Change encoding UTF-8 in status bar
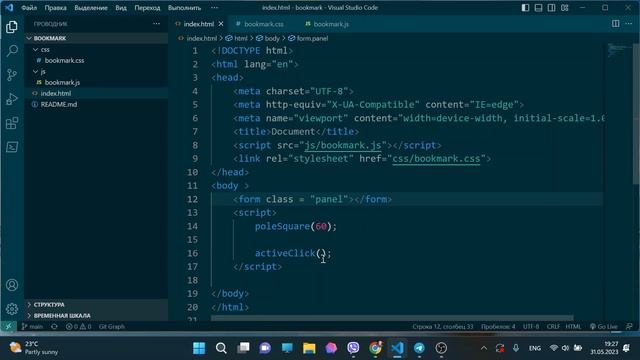640x360 pixels. [531, 327]
